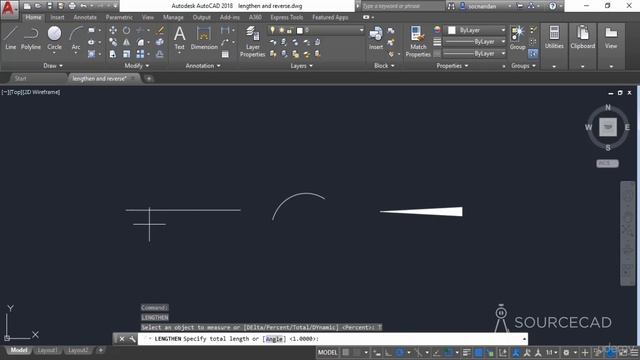Toggle snap mode in status bar
Image resolution: width=640 pixels, height=360 pixels.
point(357,352)
